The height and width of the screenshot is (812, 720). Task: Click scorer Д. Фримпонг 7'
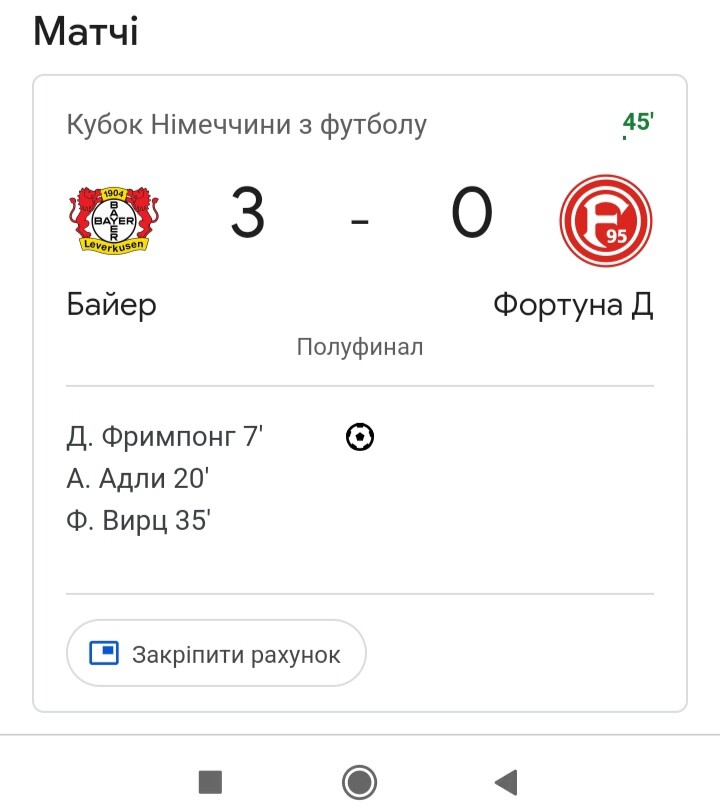[x=165, y=437]
